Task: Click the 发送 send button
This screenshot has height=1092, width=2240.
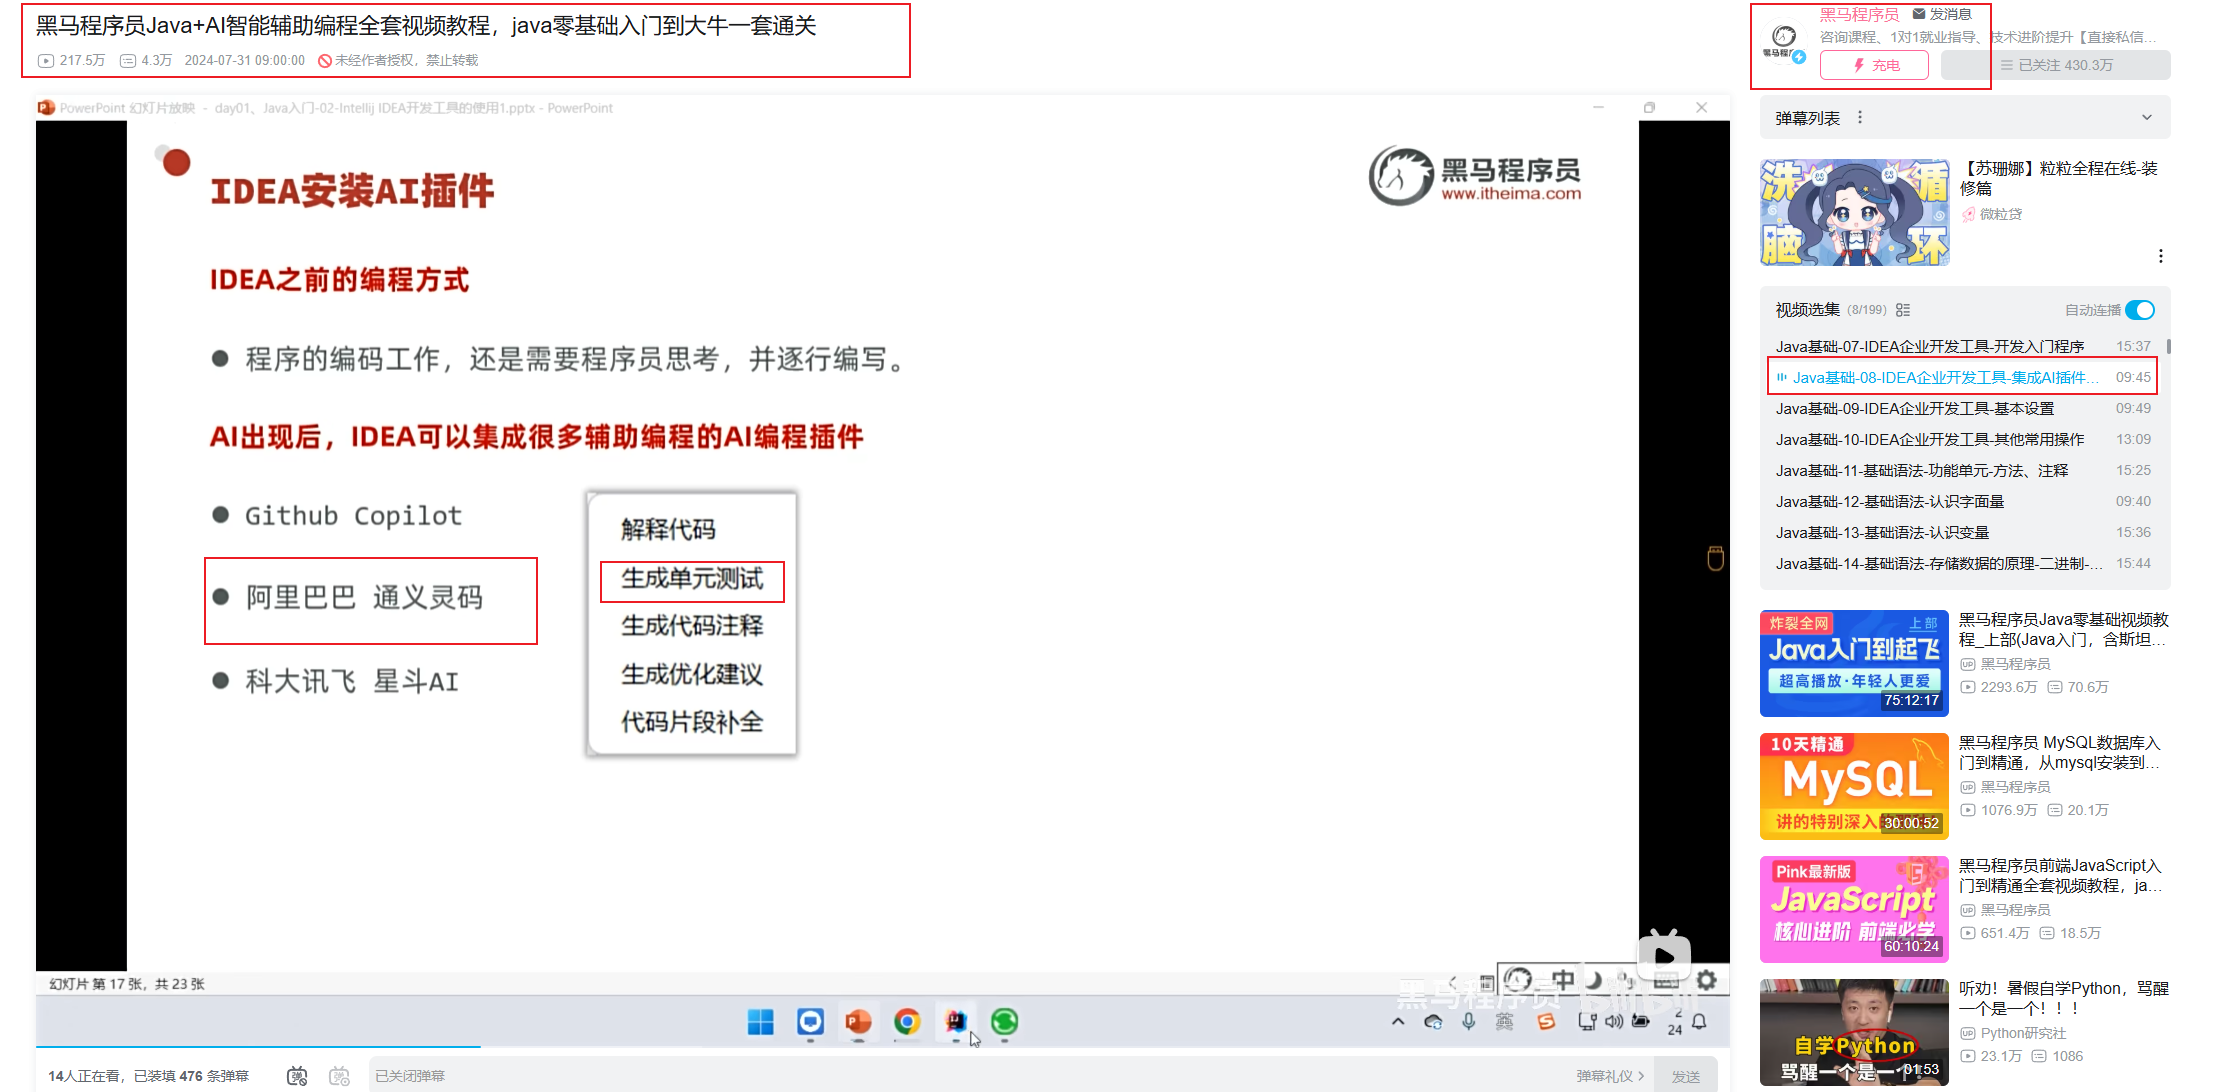Action: pos(1686,1076)
